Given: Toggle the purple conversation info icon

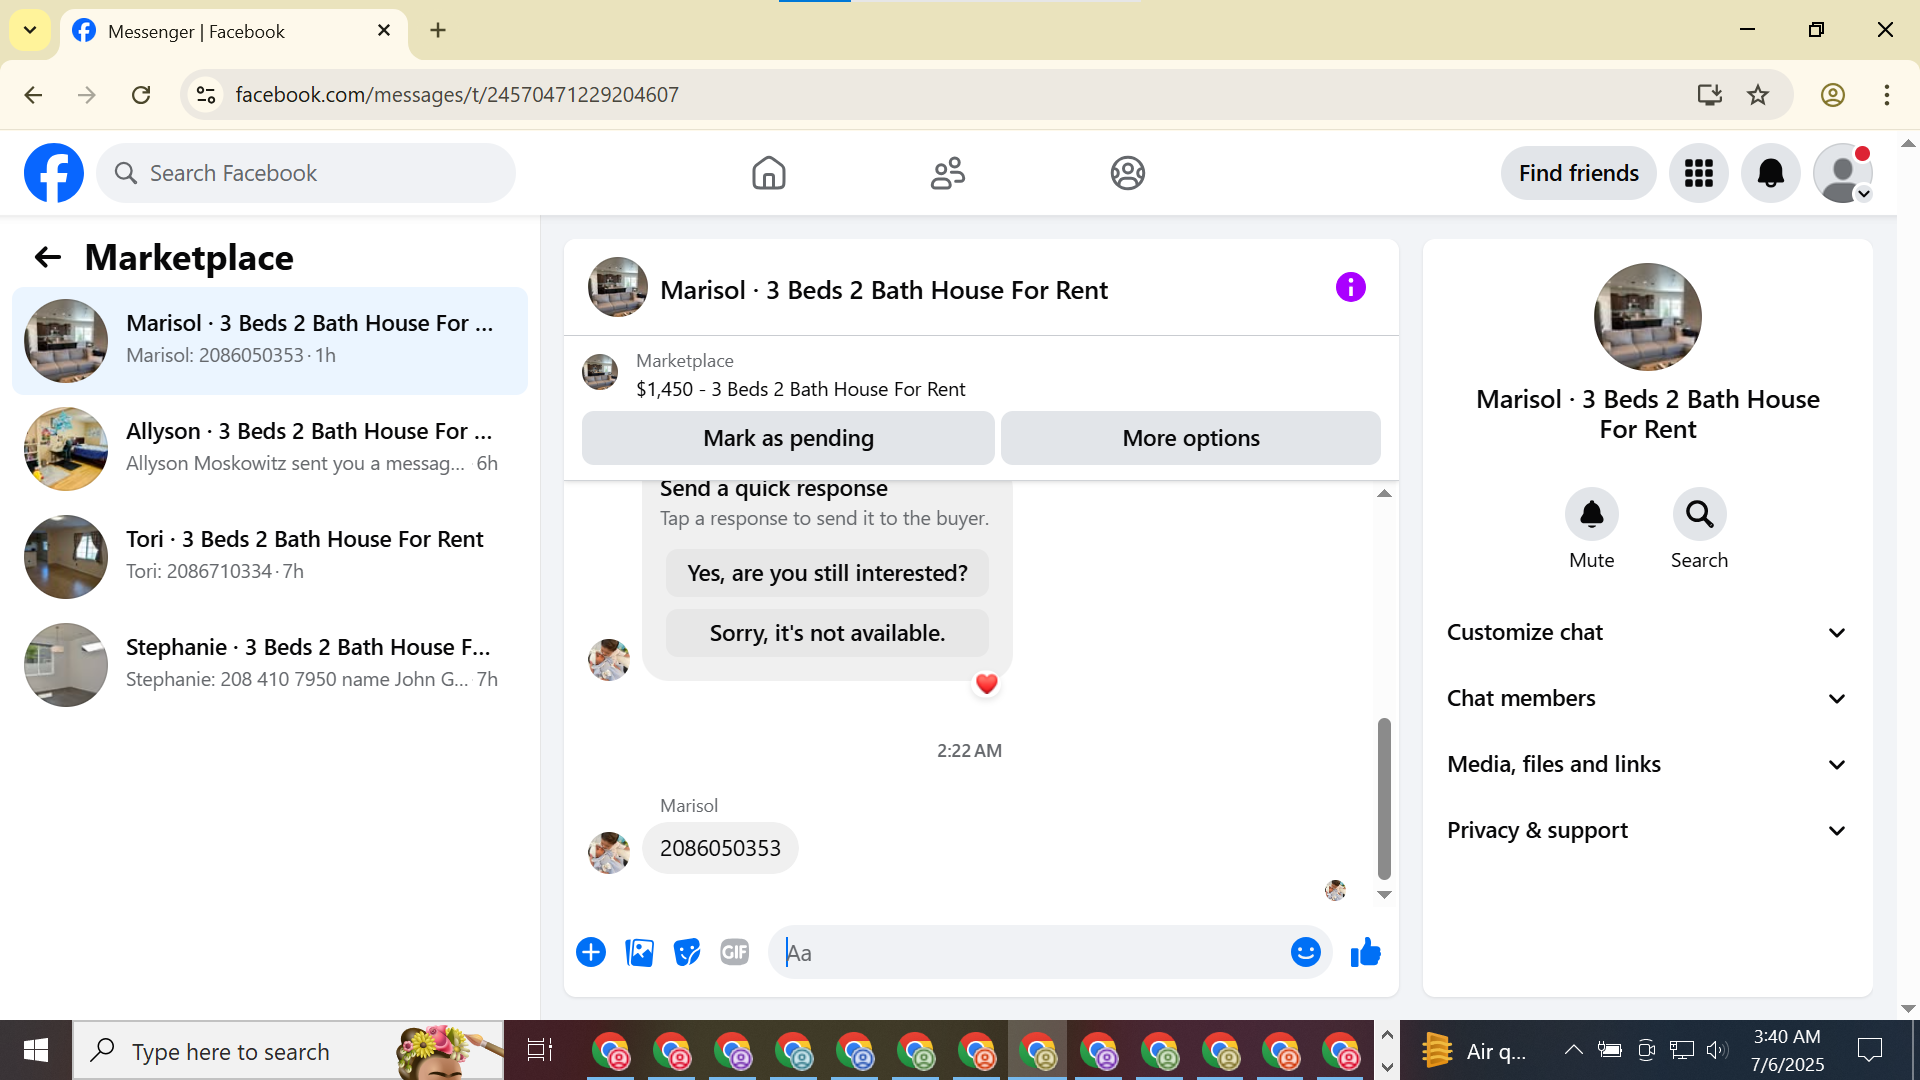Looking at the screenshot, I should 1350,288.
